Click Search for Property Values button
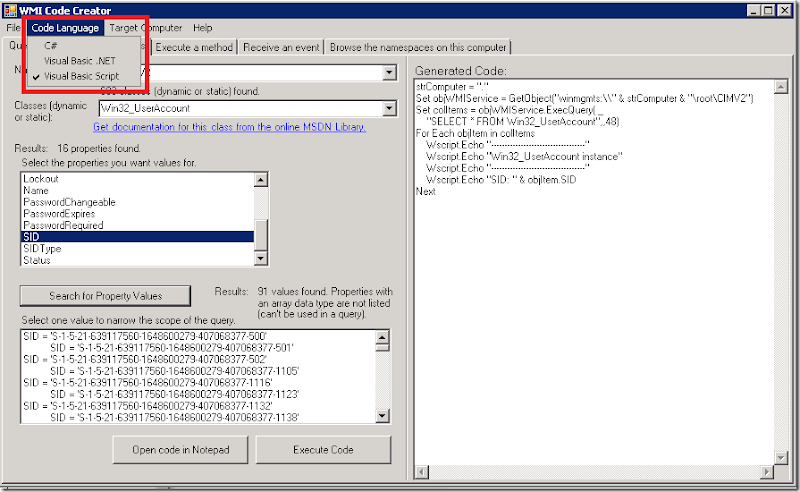The height and width of the screenshot is (492, 800). 105,296
